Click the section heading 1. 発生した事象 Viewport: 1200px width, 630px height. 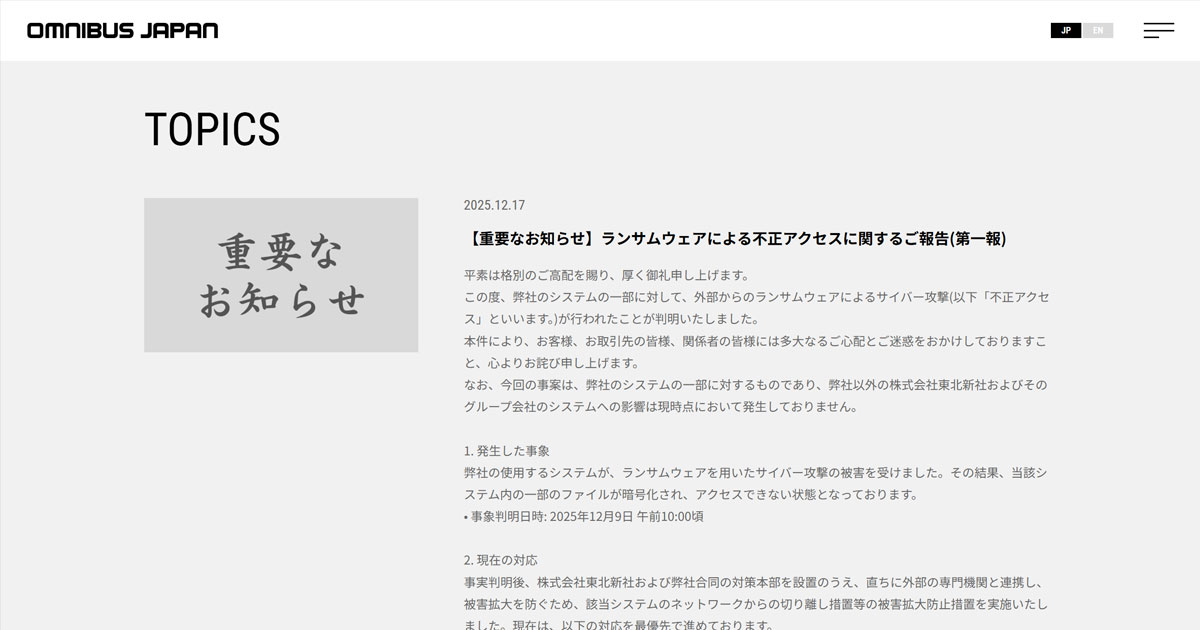point(506,451)
